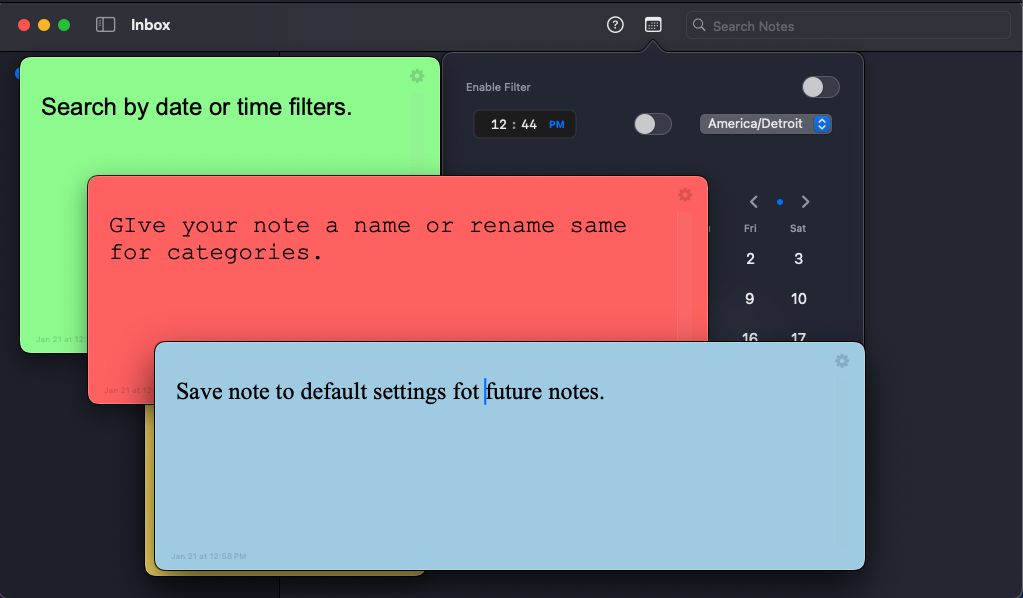Open the Inbox header item
1023x598 pixels.
pos(150,25)
